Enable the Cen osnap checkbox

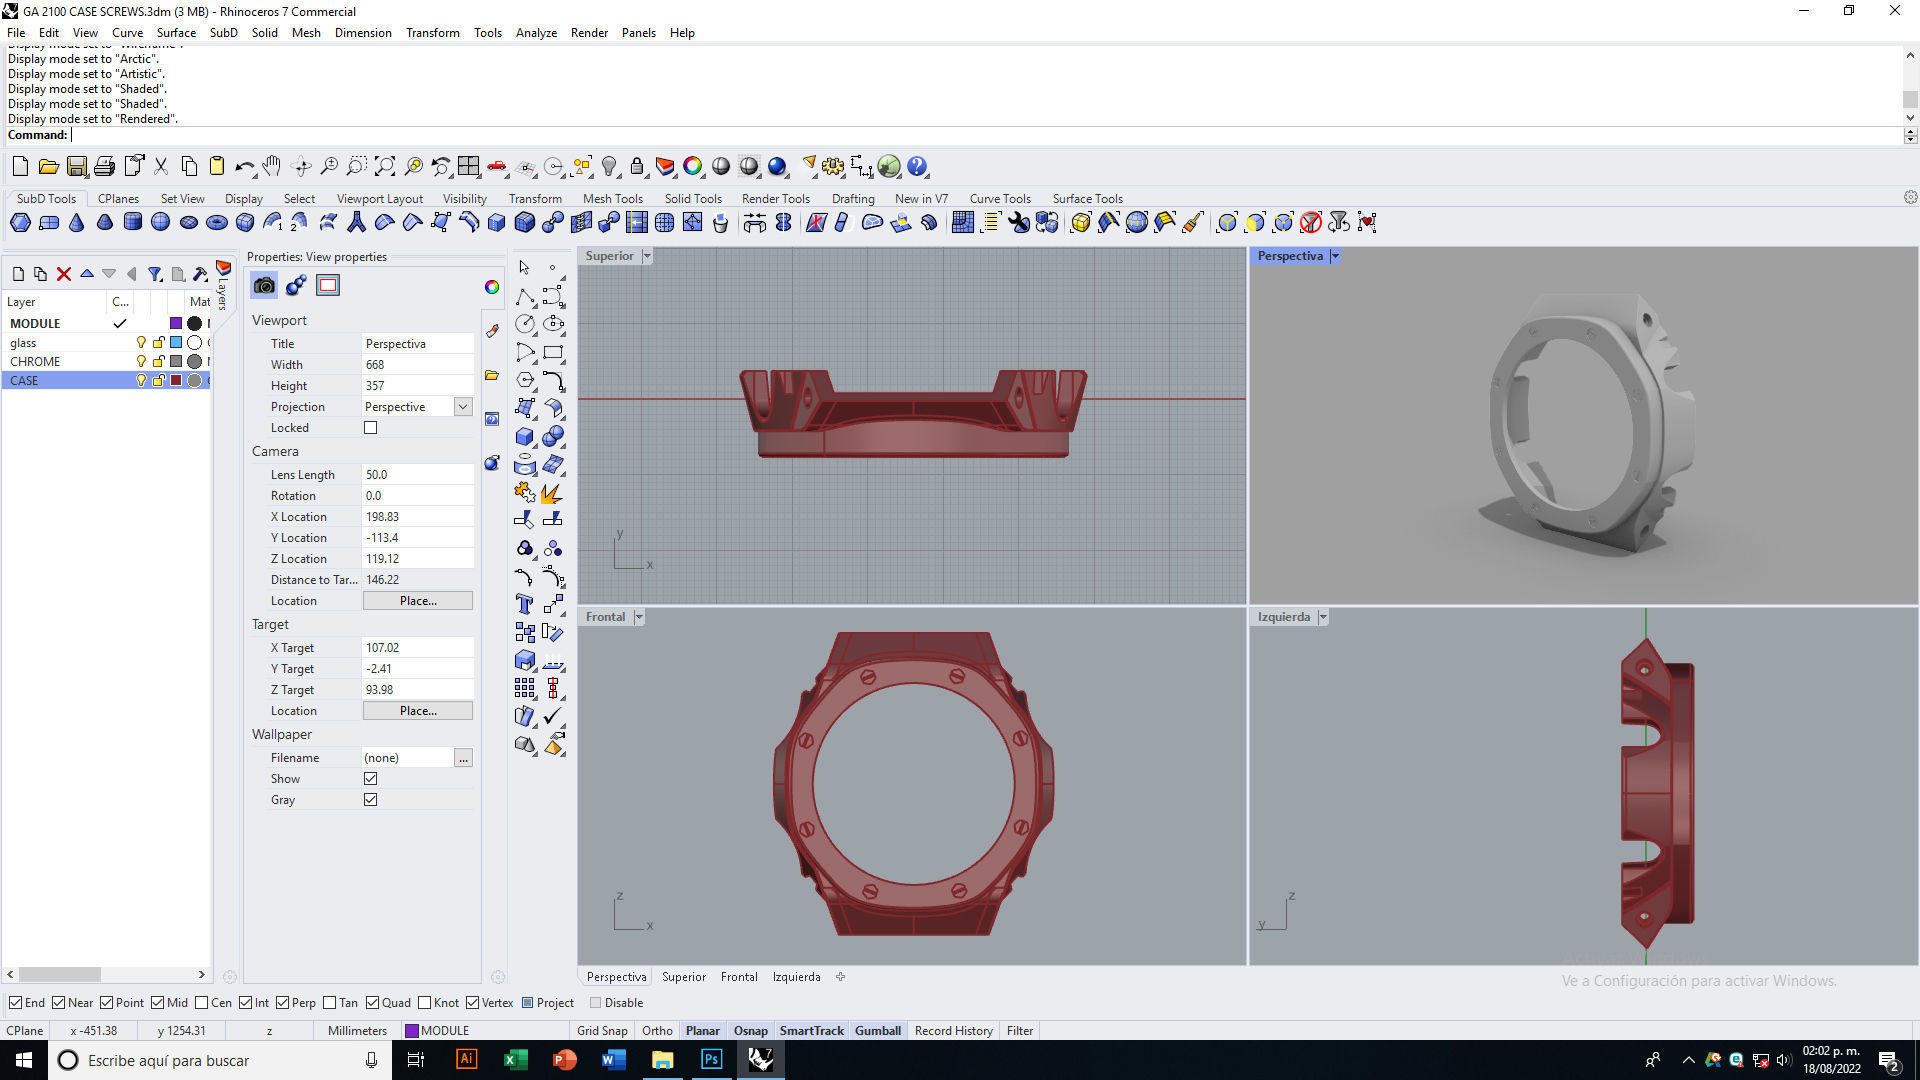point(202,1003)
